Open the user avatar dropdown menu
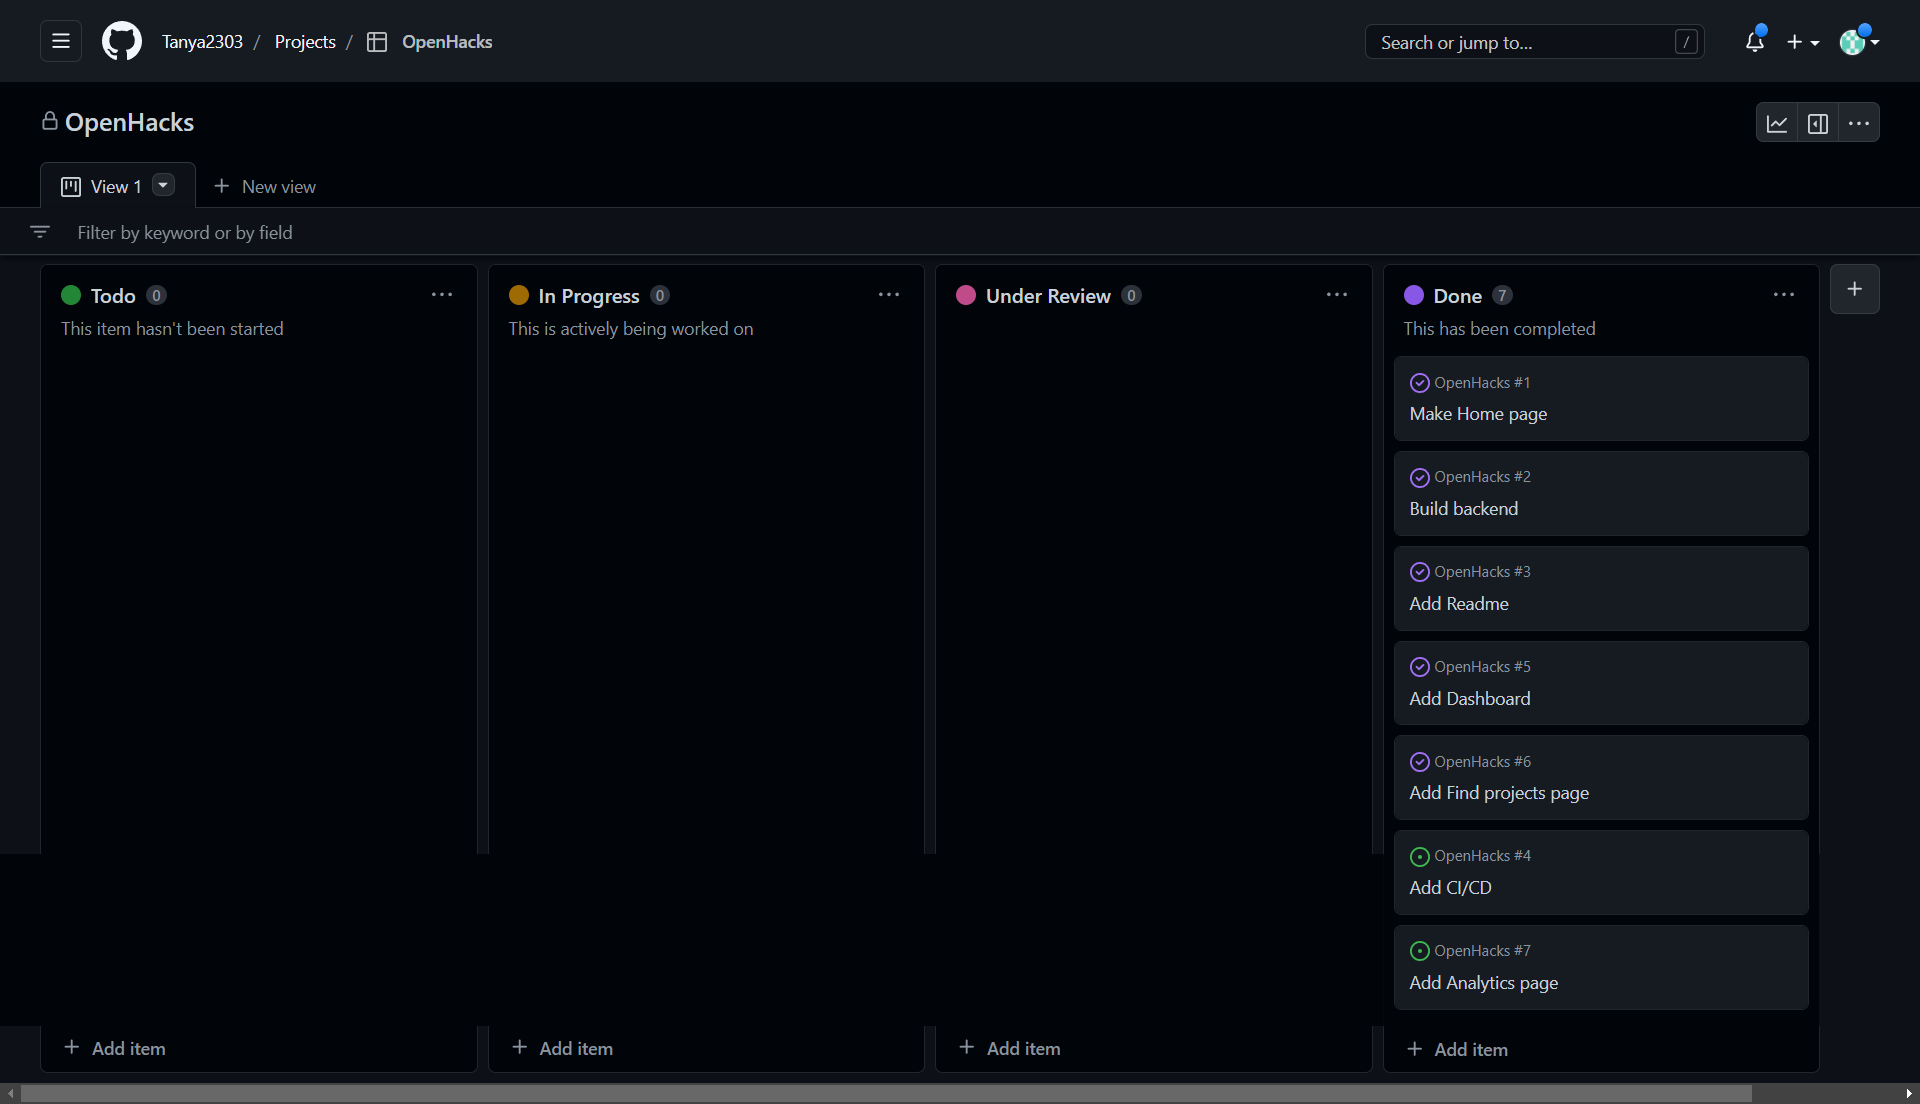Image resolution: width=1920 pixels, height=1104 pixels. coord(1859,42)
